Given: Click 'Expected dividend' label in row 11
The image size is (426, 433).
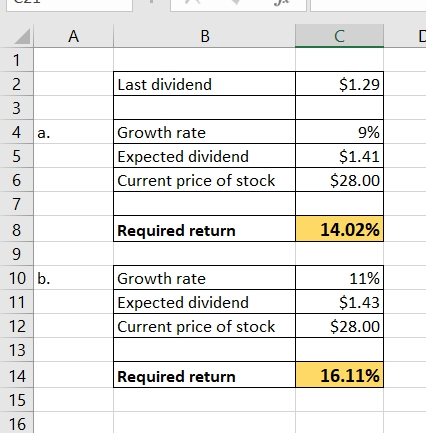Looking at the screenshot, I should 204,302.
